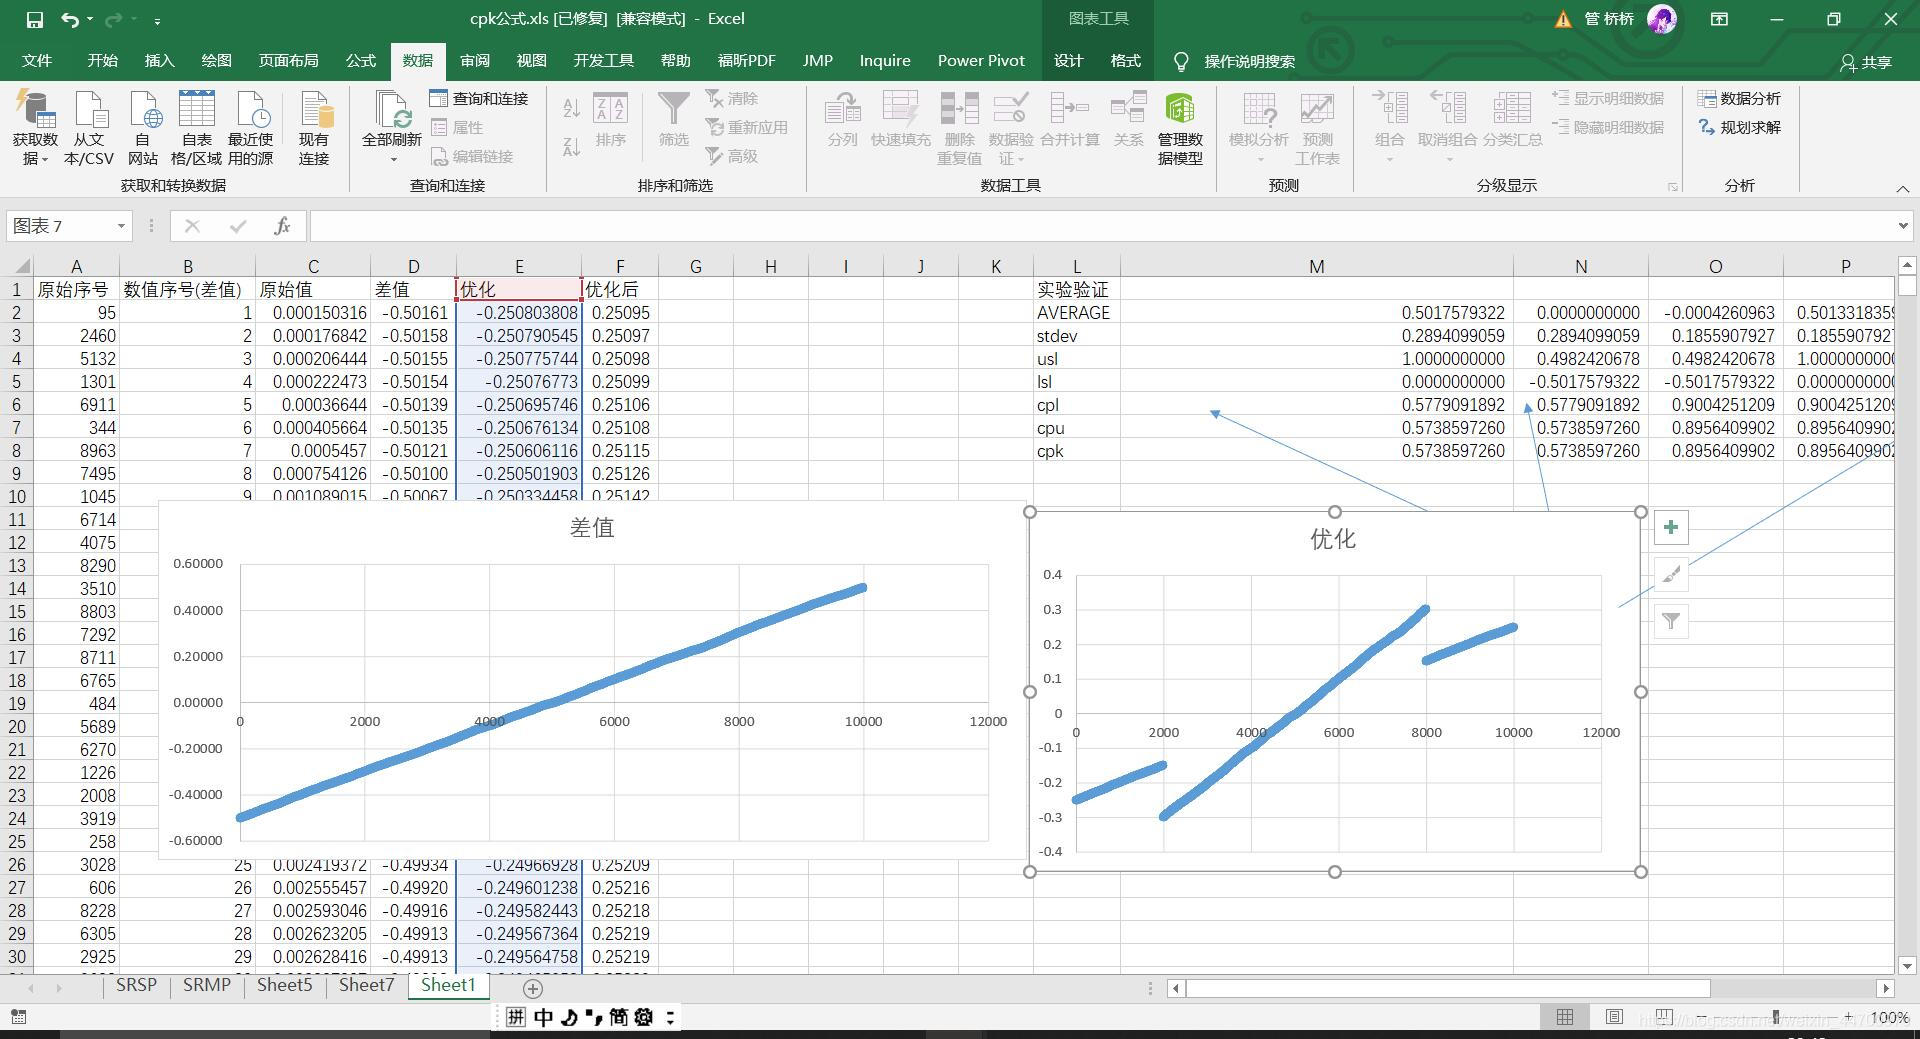Click the insert function fx icon

tap(282, 226)
